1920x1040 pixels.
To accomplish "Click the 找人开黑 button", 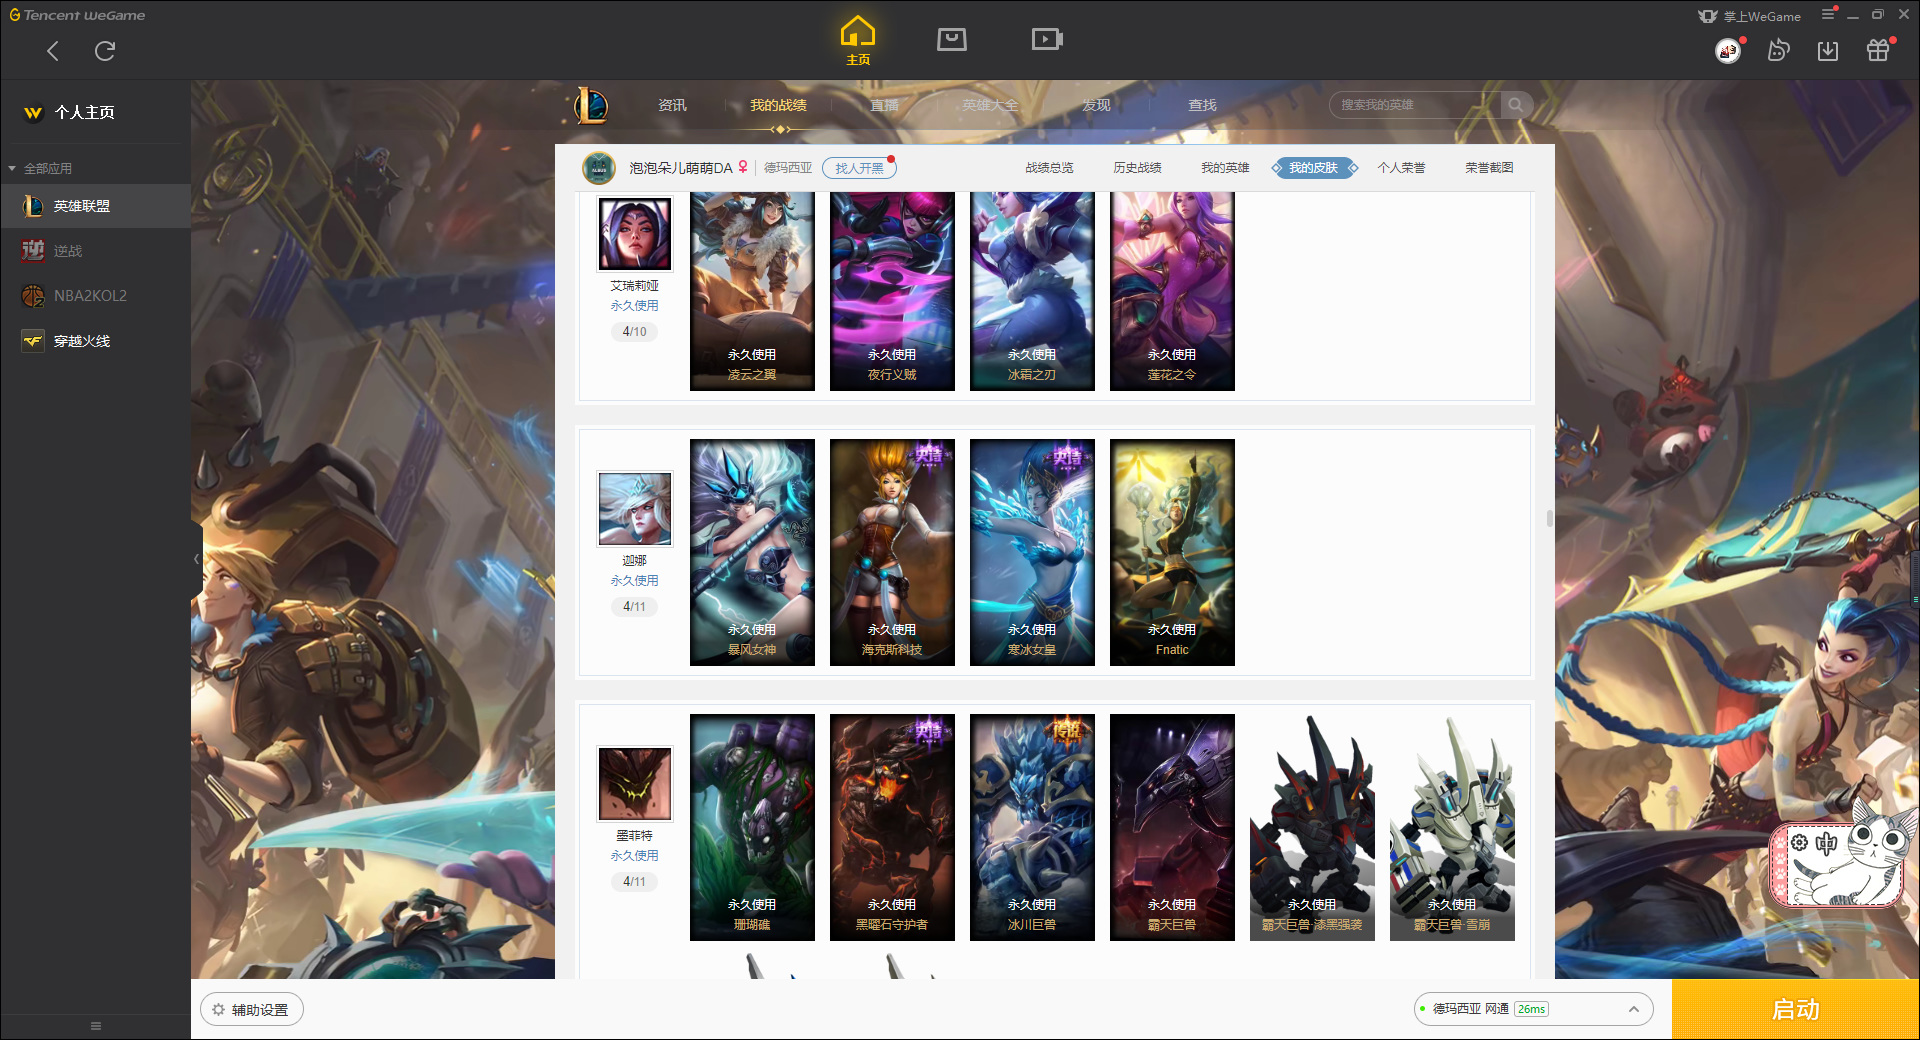I will (x=859, y=168).
